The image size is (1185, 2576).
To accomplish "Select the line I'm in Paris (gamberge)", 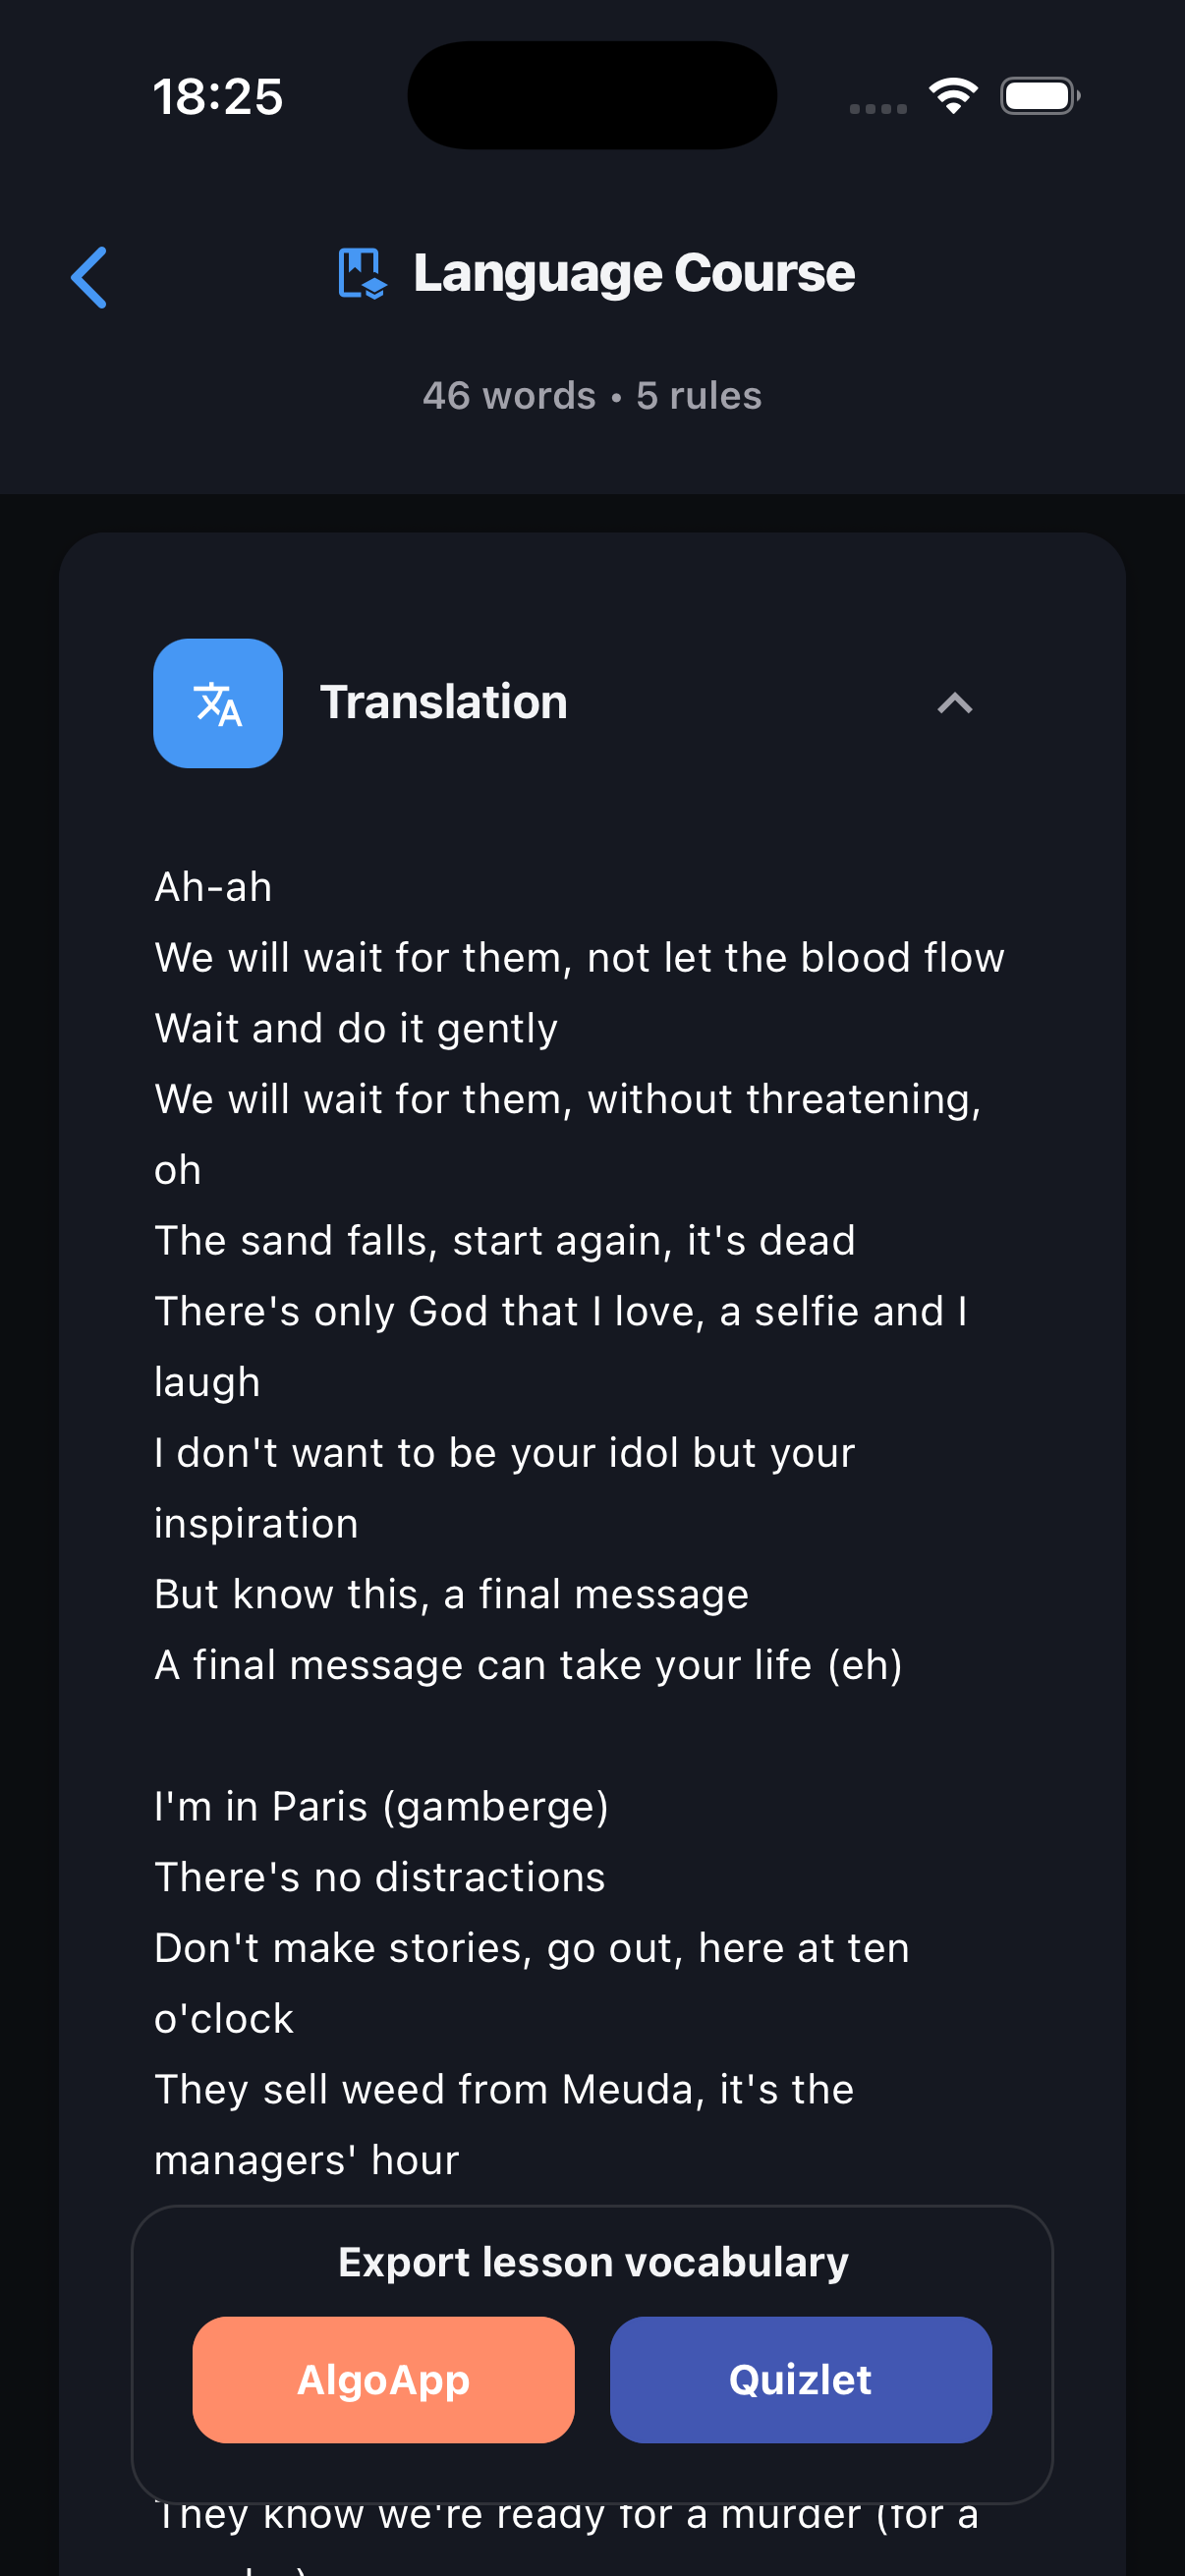I will 382,1805.
